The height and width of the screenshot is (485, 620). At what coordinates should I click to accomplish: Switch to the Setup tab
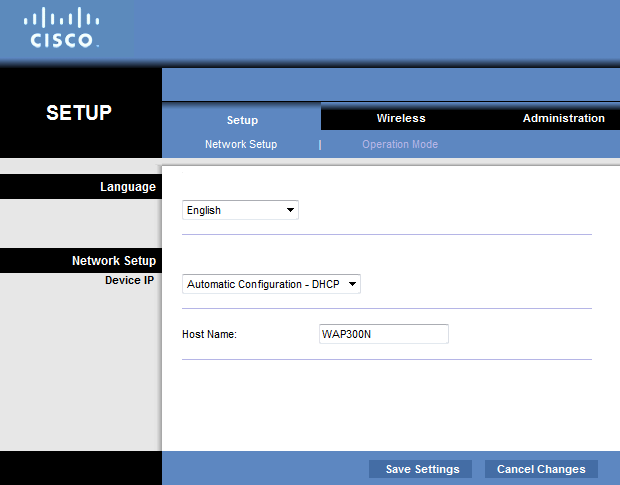pyautogui.click(x=242, y=120)
